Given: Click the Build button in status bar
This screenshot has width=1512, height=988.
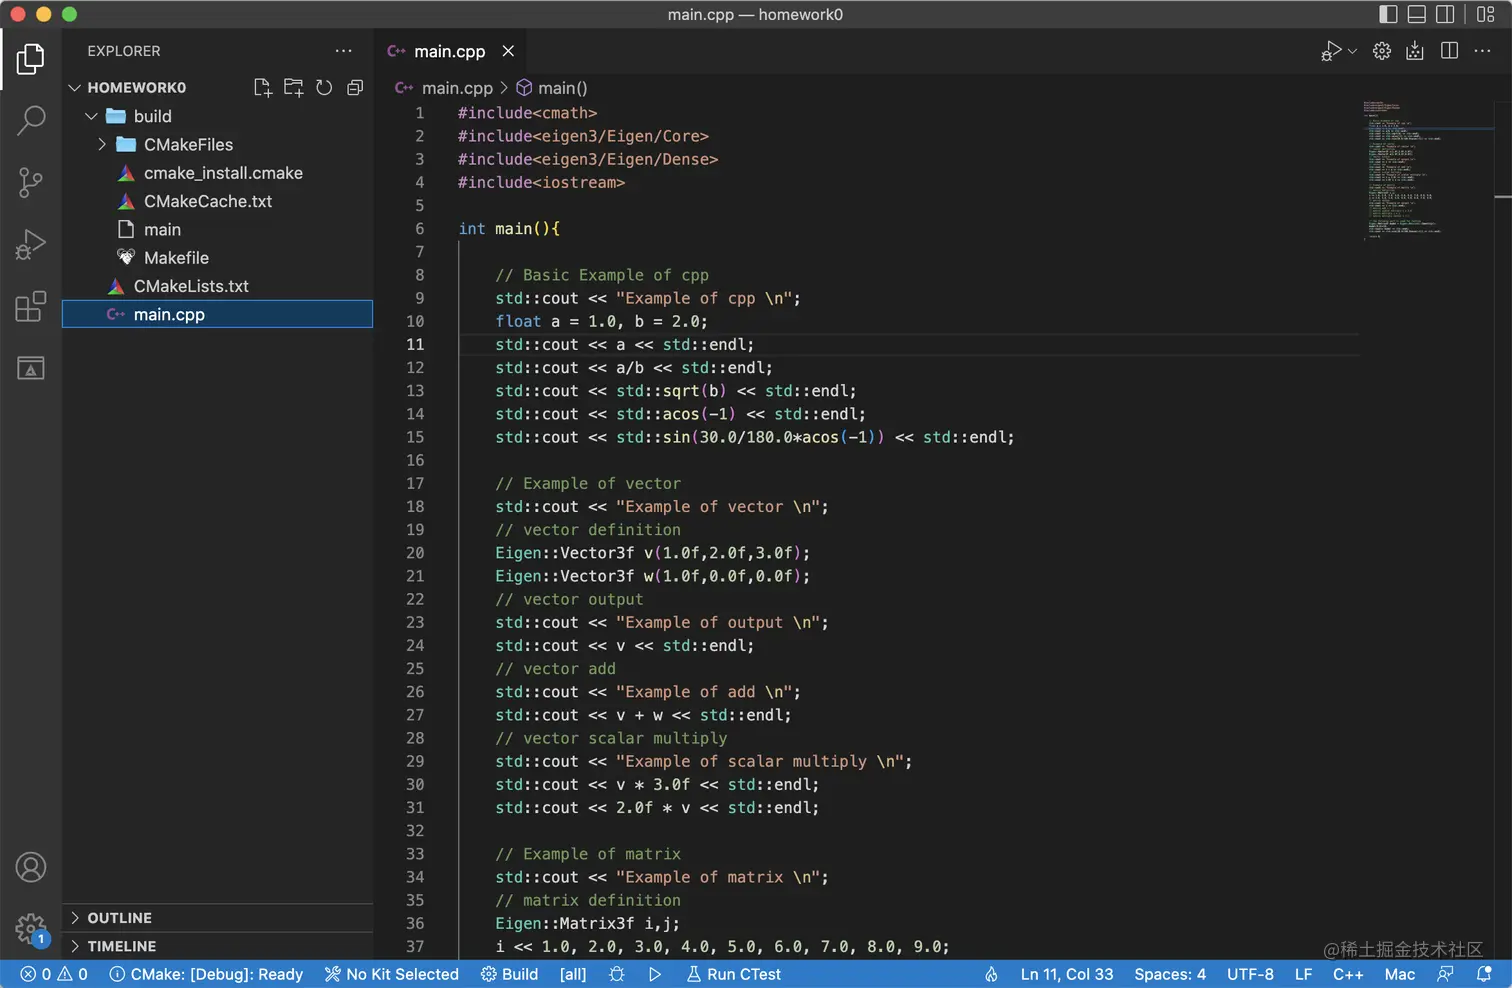Looking at the screenshot, I should point(510,974).
